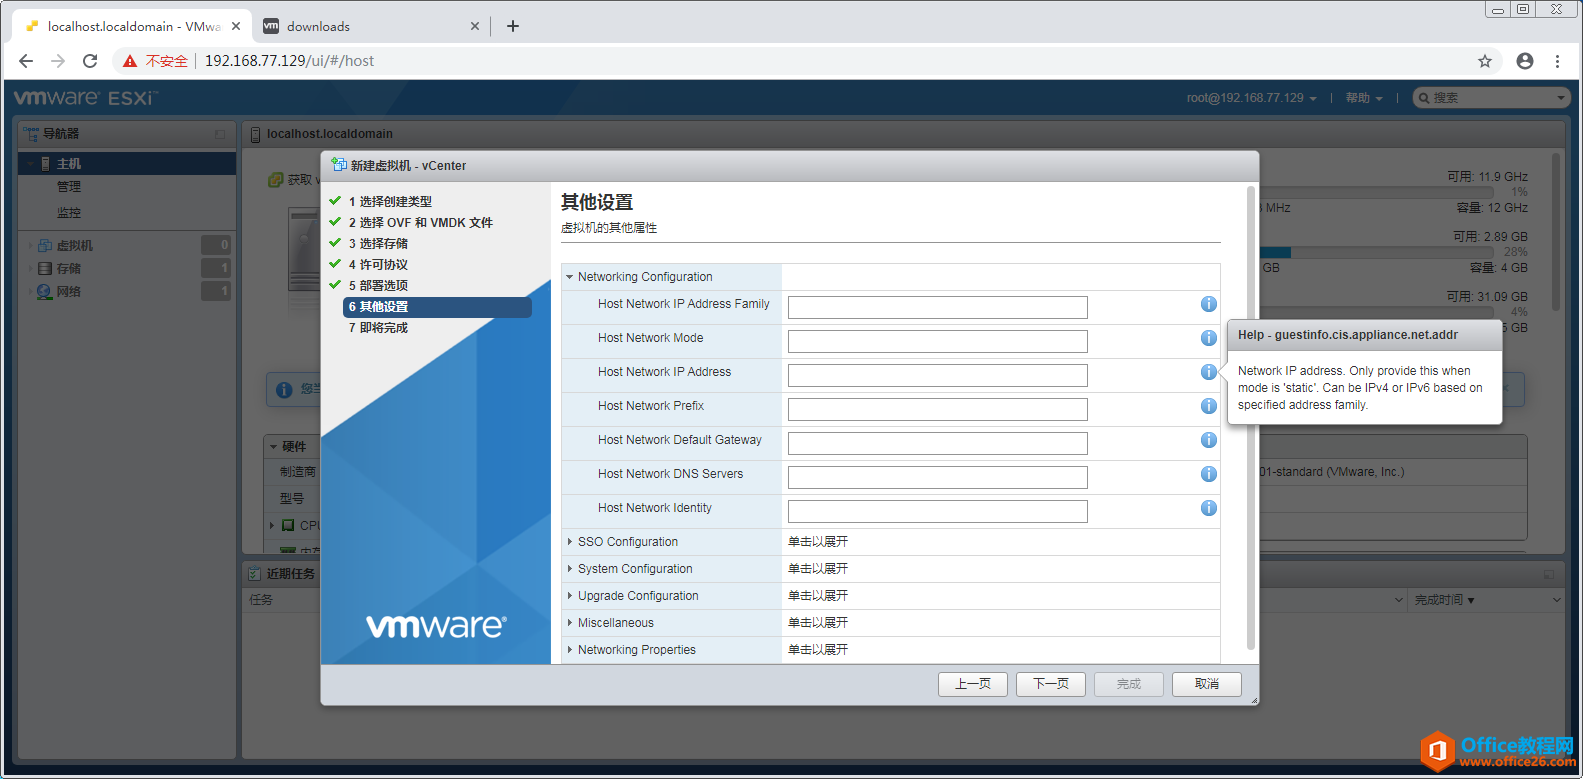This screenshot has width=1583, height=779.
Task: Click the Host Network IP Address input field
Action: pos(938,375)
